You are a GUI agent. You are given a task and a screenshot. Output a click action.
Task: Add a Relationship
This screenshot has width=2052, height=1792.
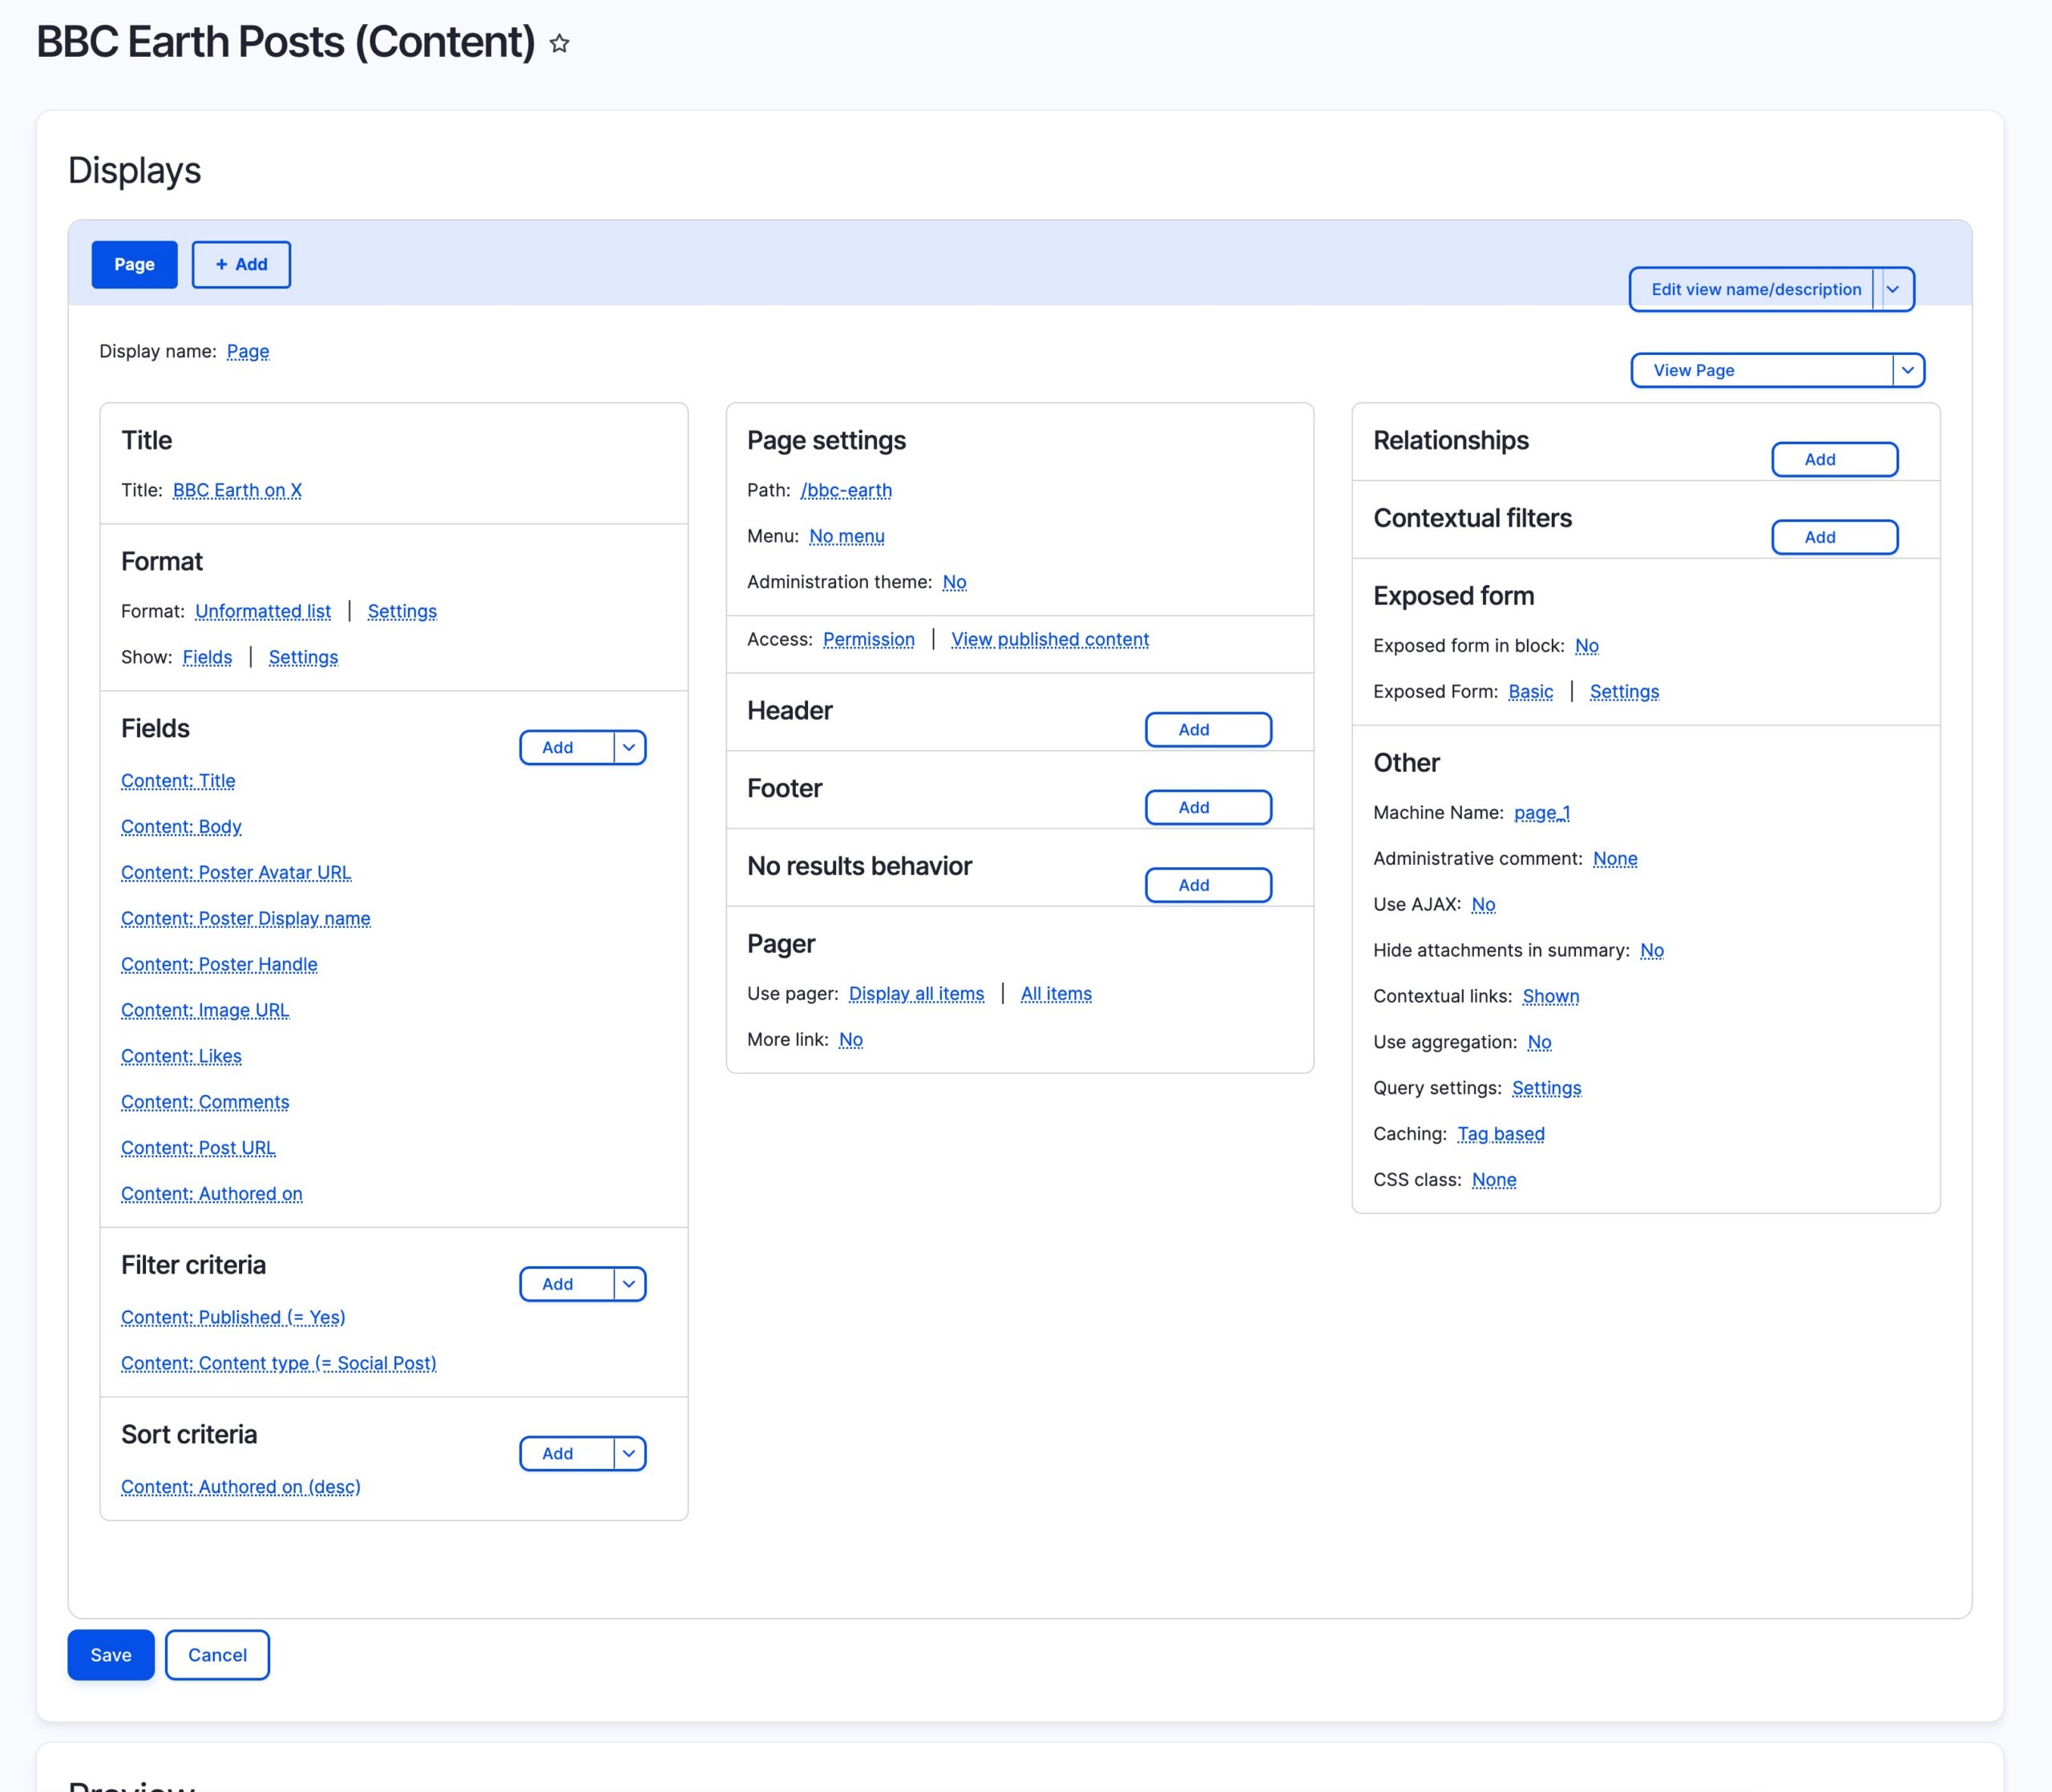click(x=1835, y=460)
